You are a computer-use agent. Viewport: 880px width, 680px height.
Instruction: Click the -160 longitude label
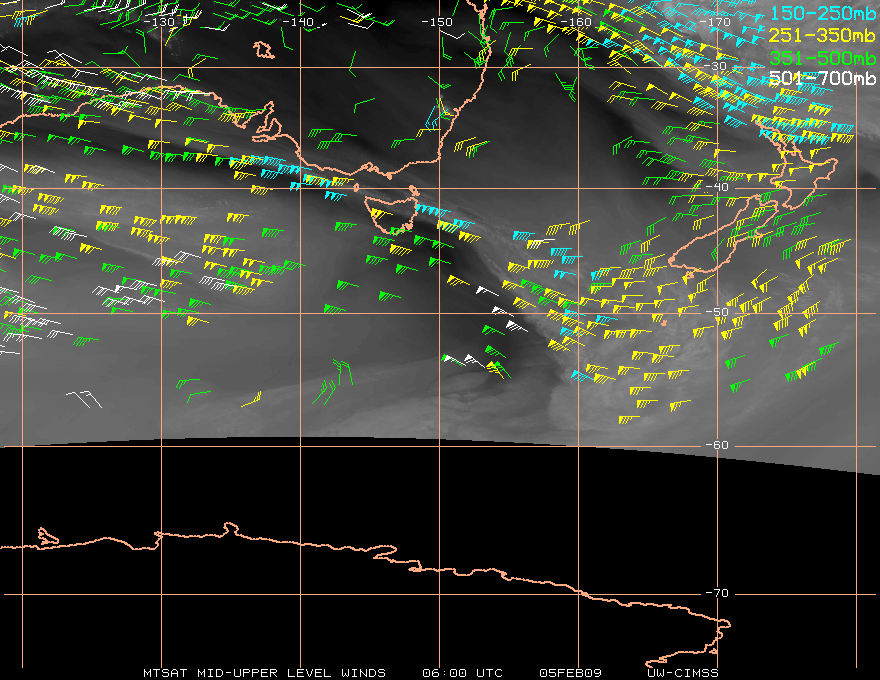[576, 22]
